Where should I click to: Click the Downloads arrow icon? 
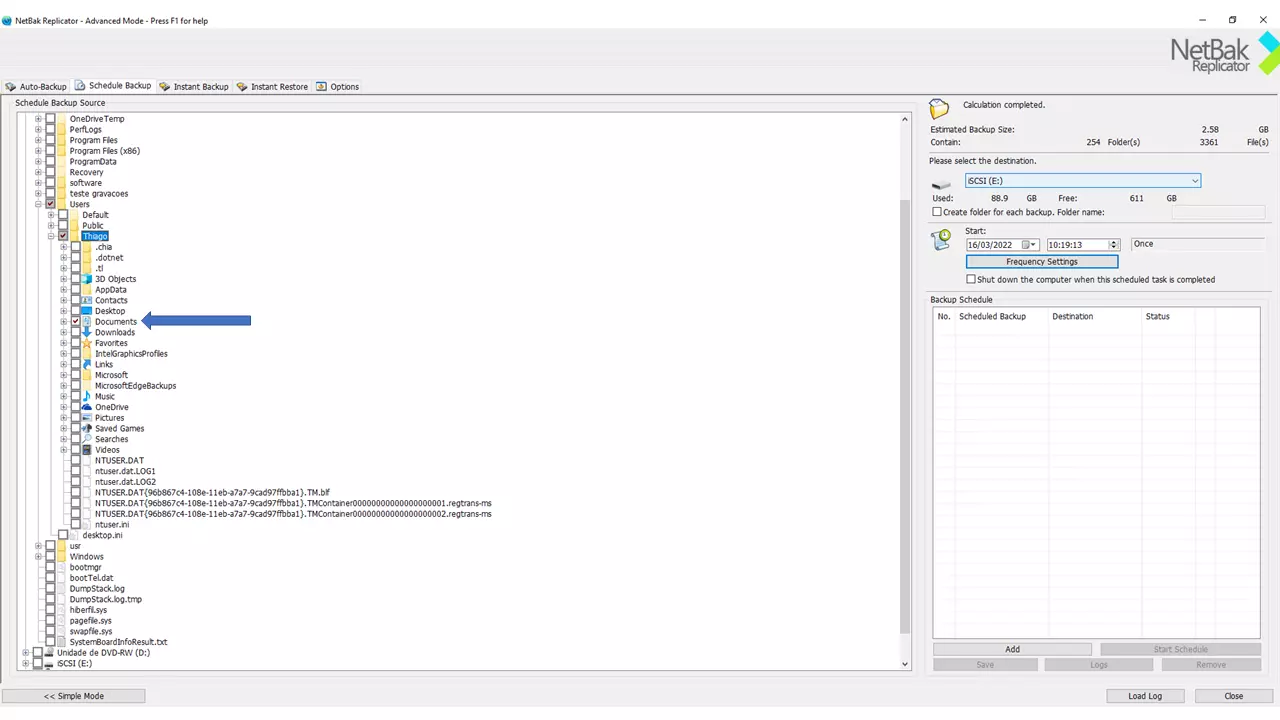tap(87, 332)
